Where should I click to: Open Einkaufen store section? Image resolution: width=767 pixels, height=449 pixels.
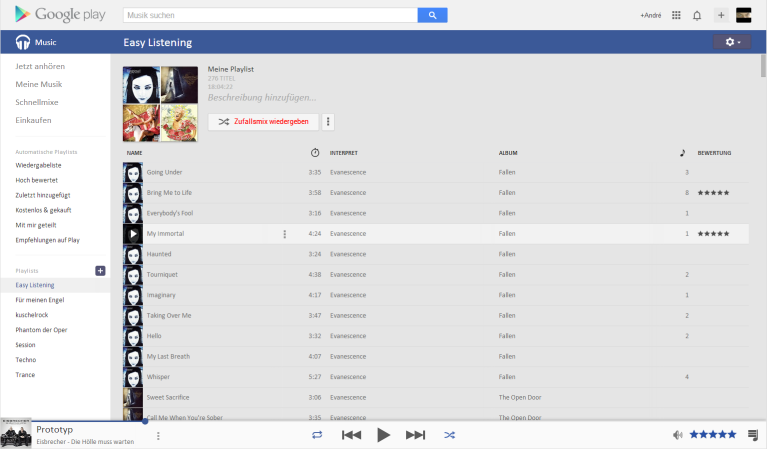pyautogui.click(x=33, y=120)
